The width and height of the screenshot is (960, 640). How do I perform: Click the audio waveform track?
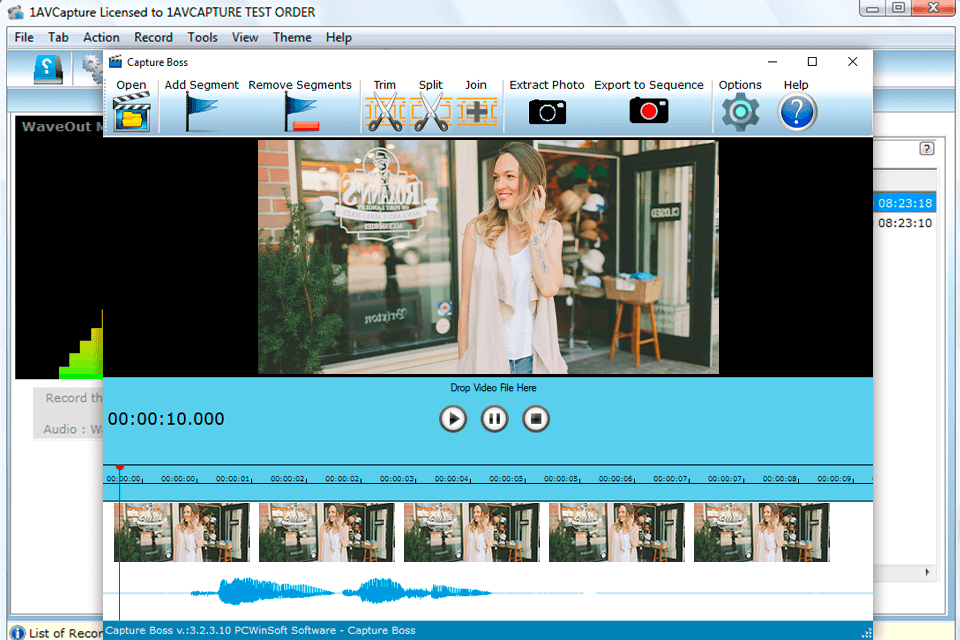(487, 592)
